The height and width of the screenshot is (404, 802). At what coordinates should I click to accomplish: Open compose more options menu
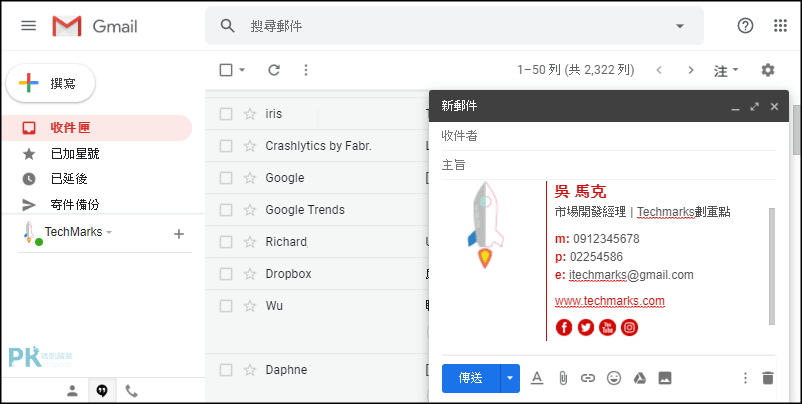coord(745,378)
